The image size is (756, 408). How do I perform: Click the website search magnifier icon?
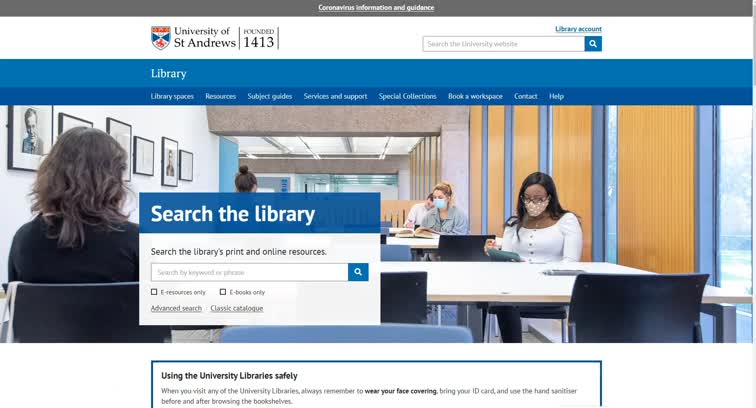(593, 44)
